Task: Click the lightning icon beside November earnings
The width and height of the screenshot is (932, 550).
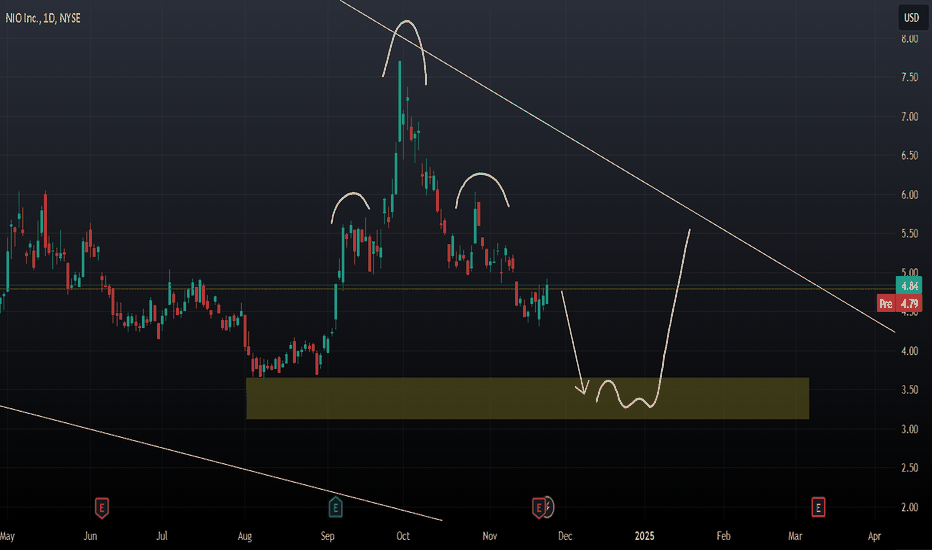Action: tap(549, 507)
